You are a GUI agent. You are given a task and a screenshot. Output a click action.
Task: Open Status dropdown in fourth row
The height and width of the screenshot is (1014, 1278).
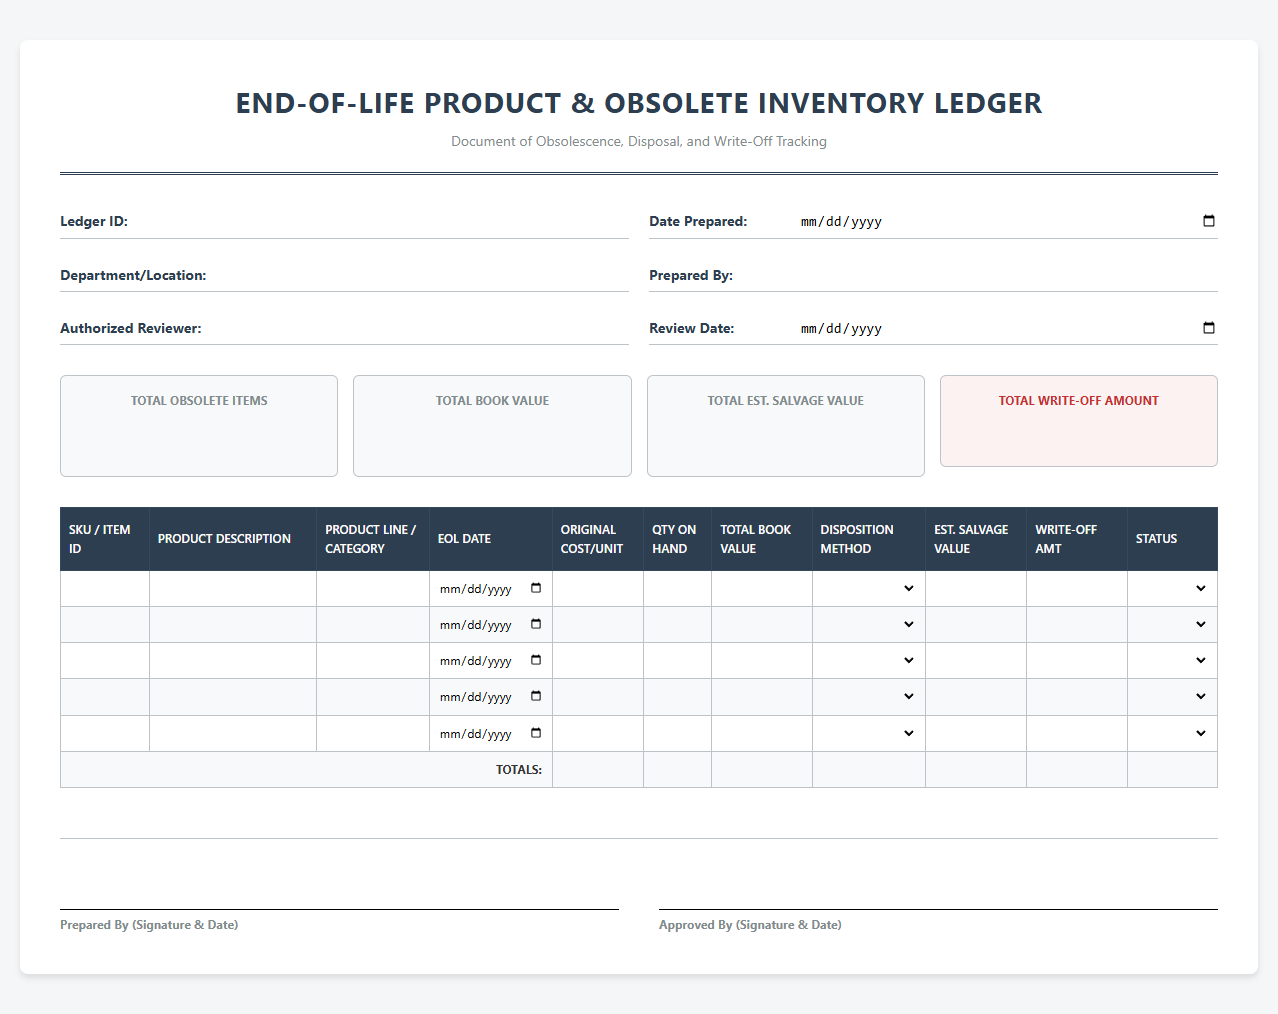[1172, 696]
